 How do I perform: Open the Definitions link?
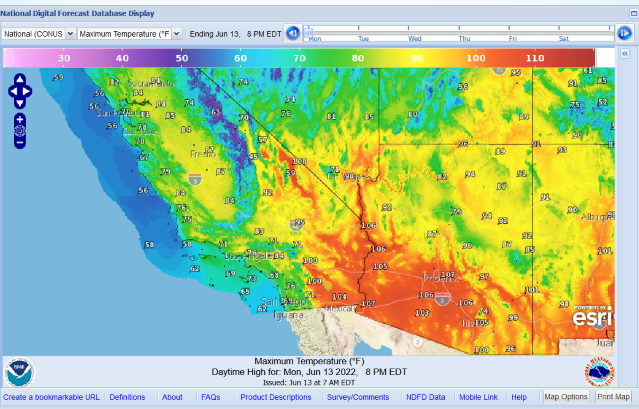pos(127,397)
